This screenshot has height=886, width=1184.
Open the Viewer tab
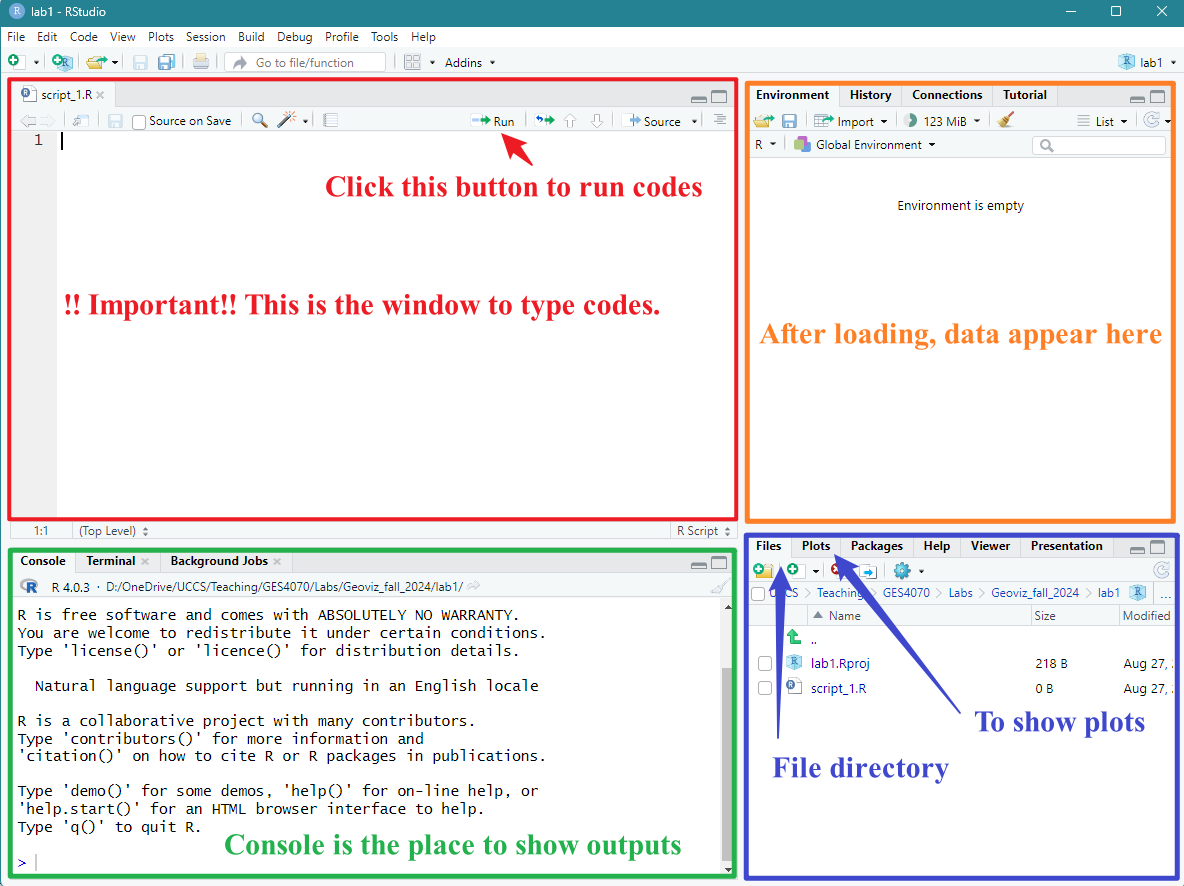coord(990,546)
